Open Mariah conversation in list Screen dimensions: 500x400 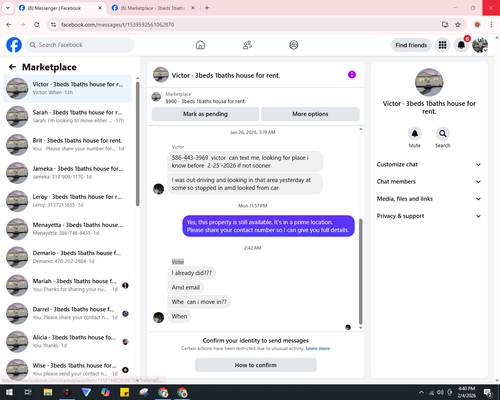point(67,285)
